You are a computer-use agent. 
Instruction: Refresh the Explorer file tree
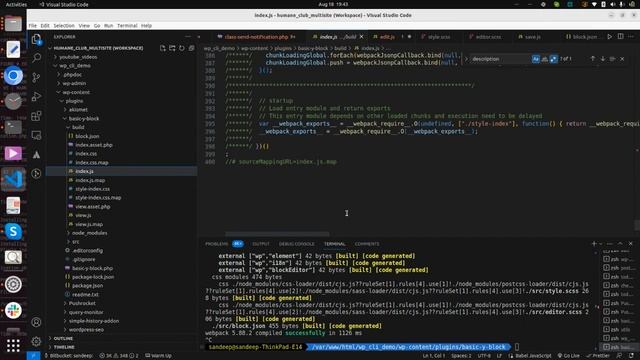[182, 48]
